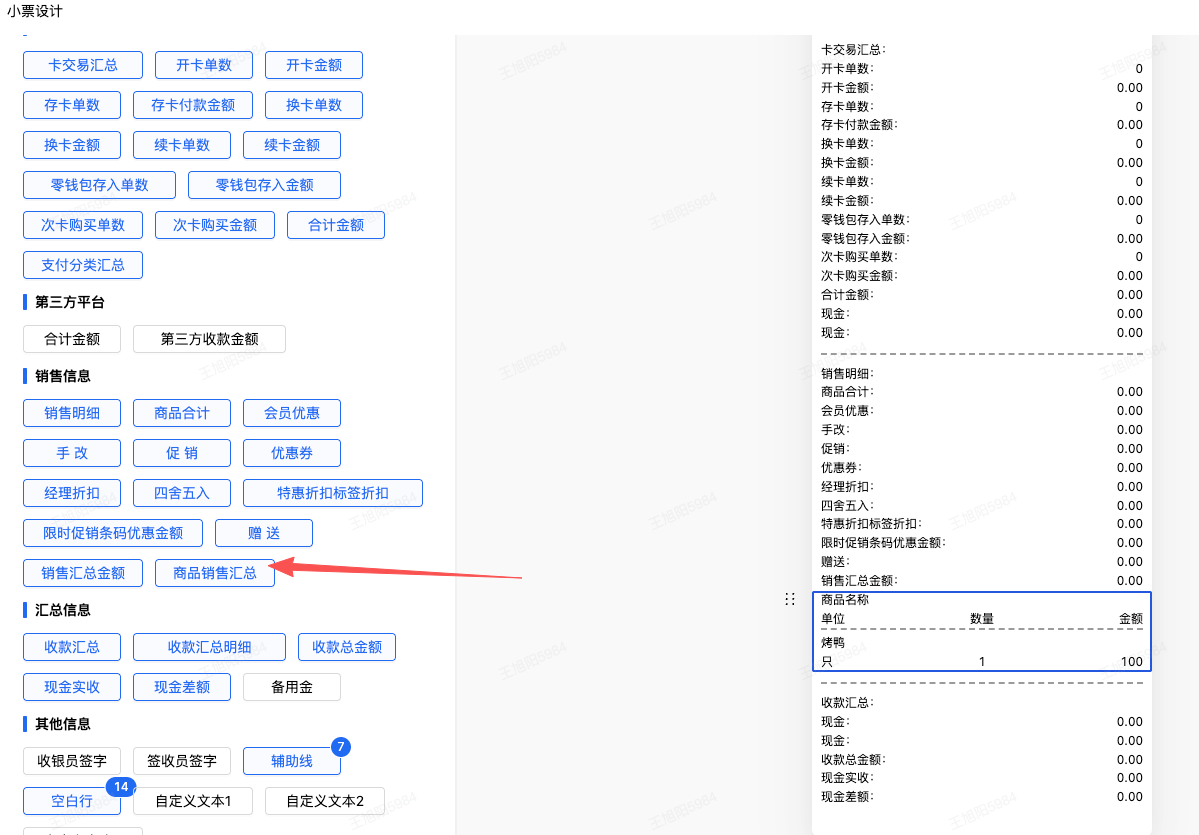
Task: Select the 存卡单数 tag
Action: 72,105
